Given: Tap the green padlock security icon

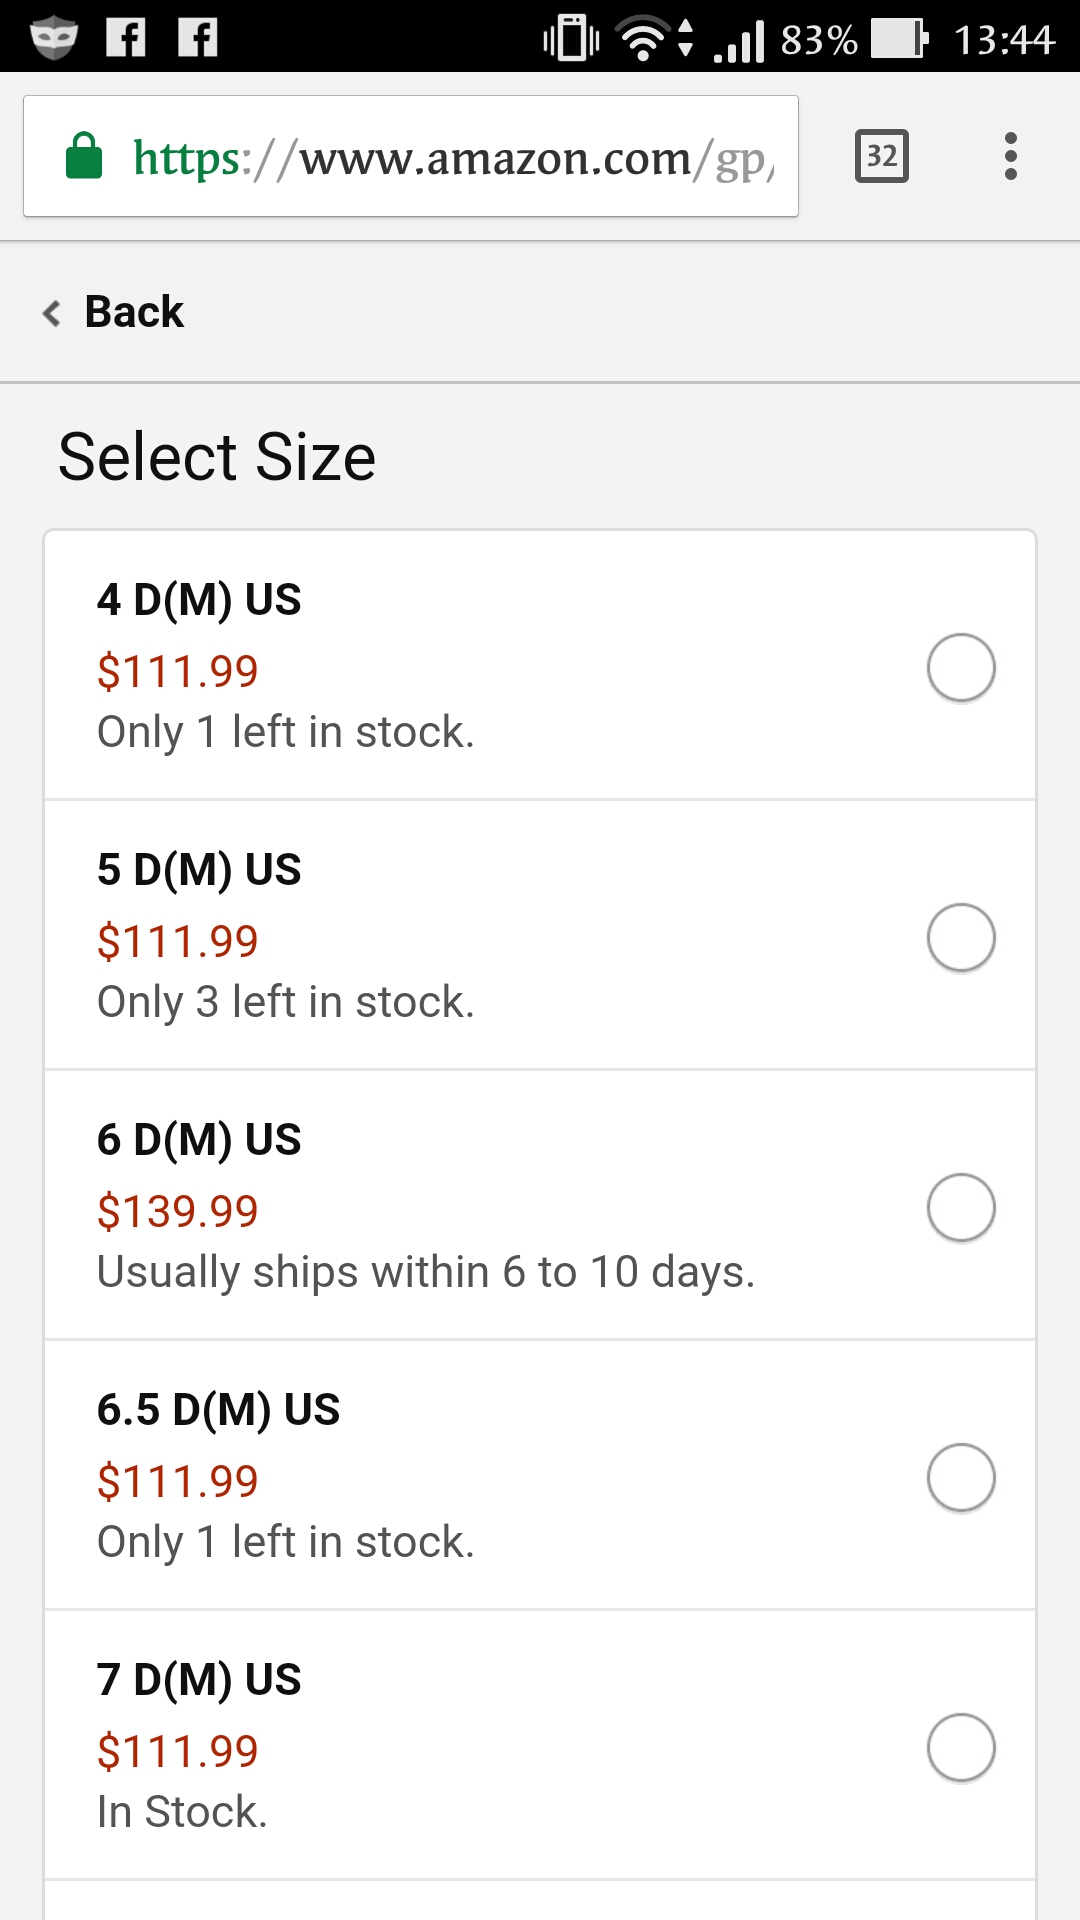Looking at the screenshot, I should [84, 157].
